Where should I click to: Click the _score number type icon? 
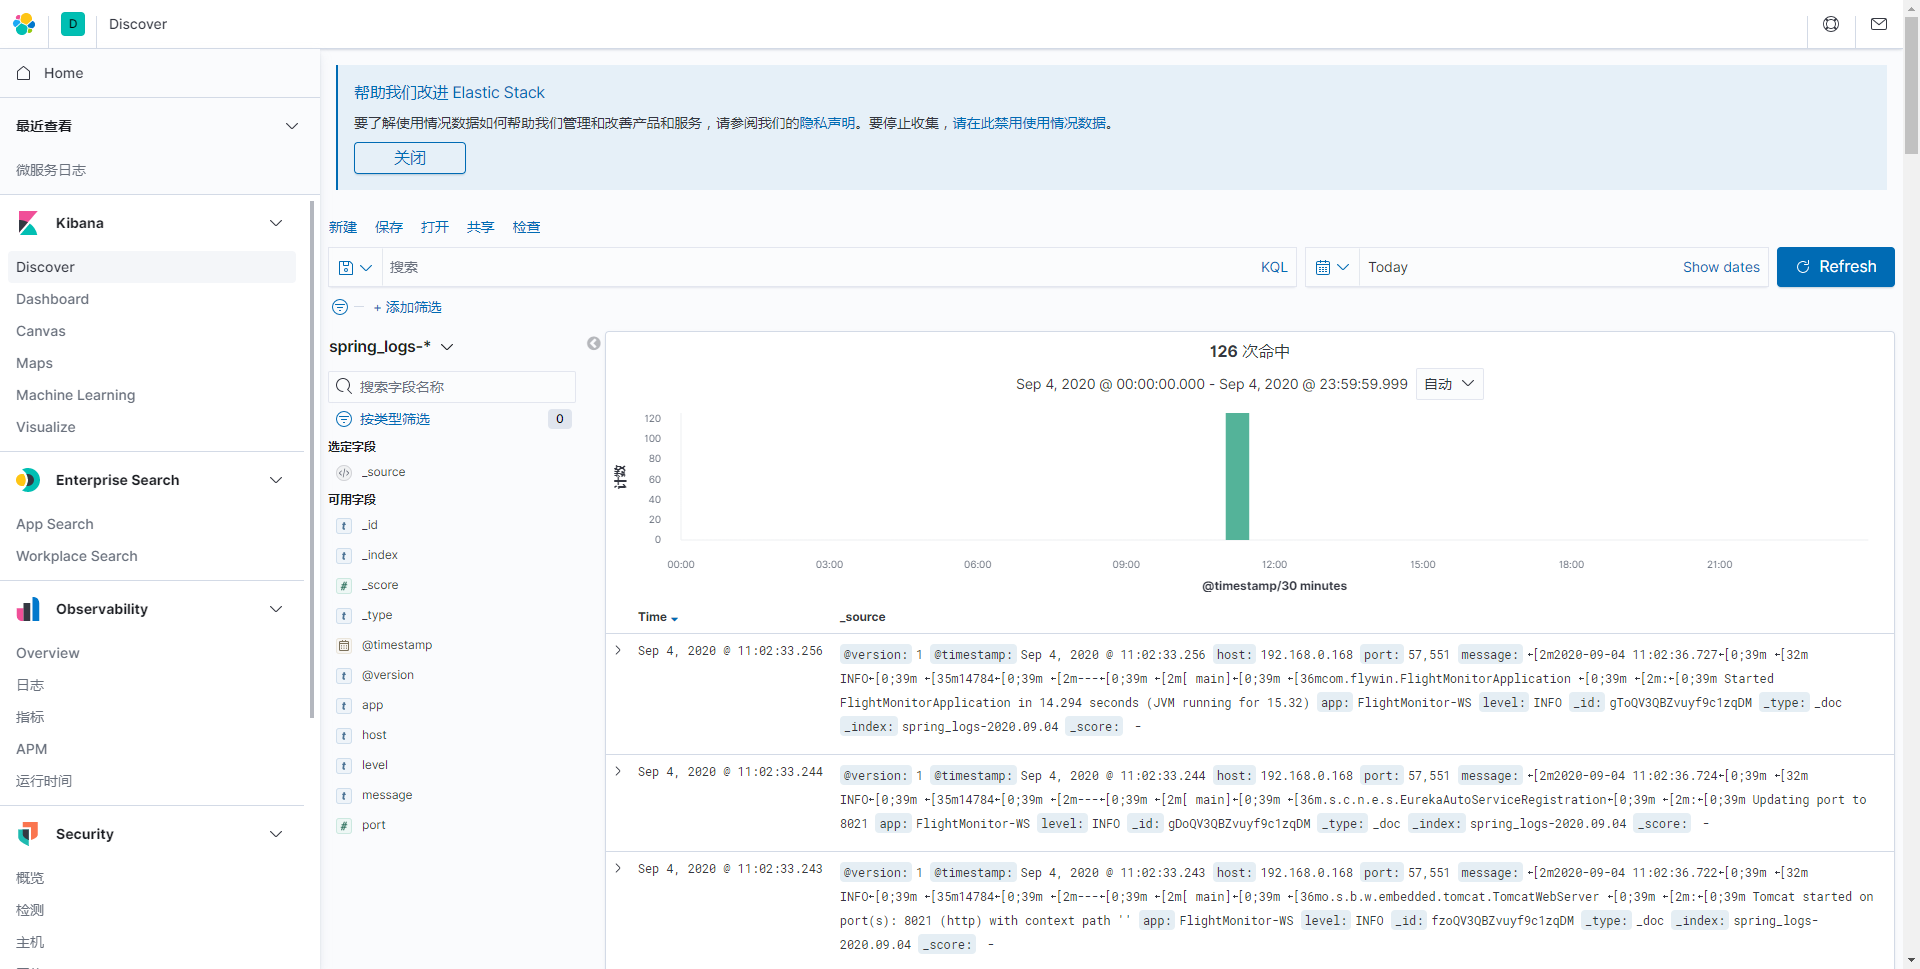(x=344, y=586)
